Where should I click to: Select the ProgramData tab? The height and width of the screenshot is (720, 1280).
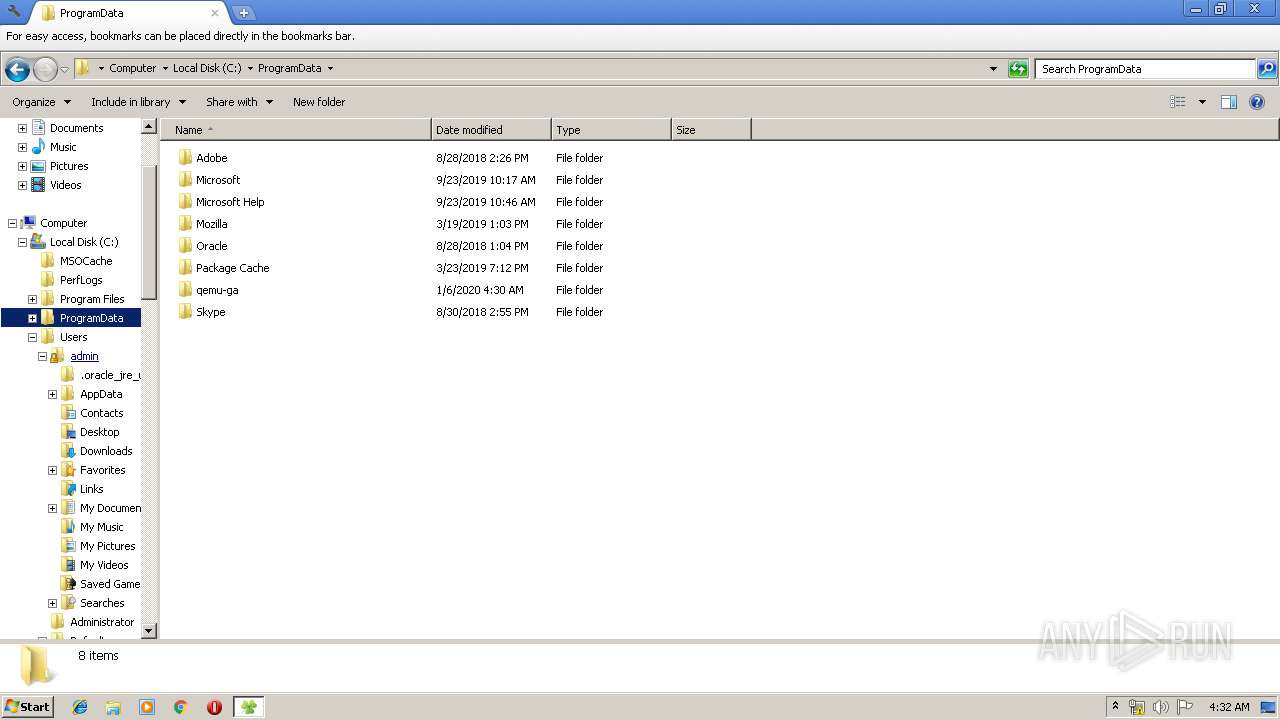coord(128,13)
